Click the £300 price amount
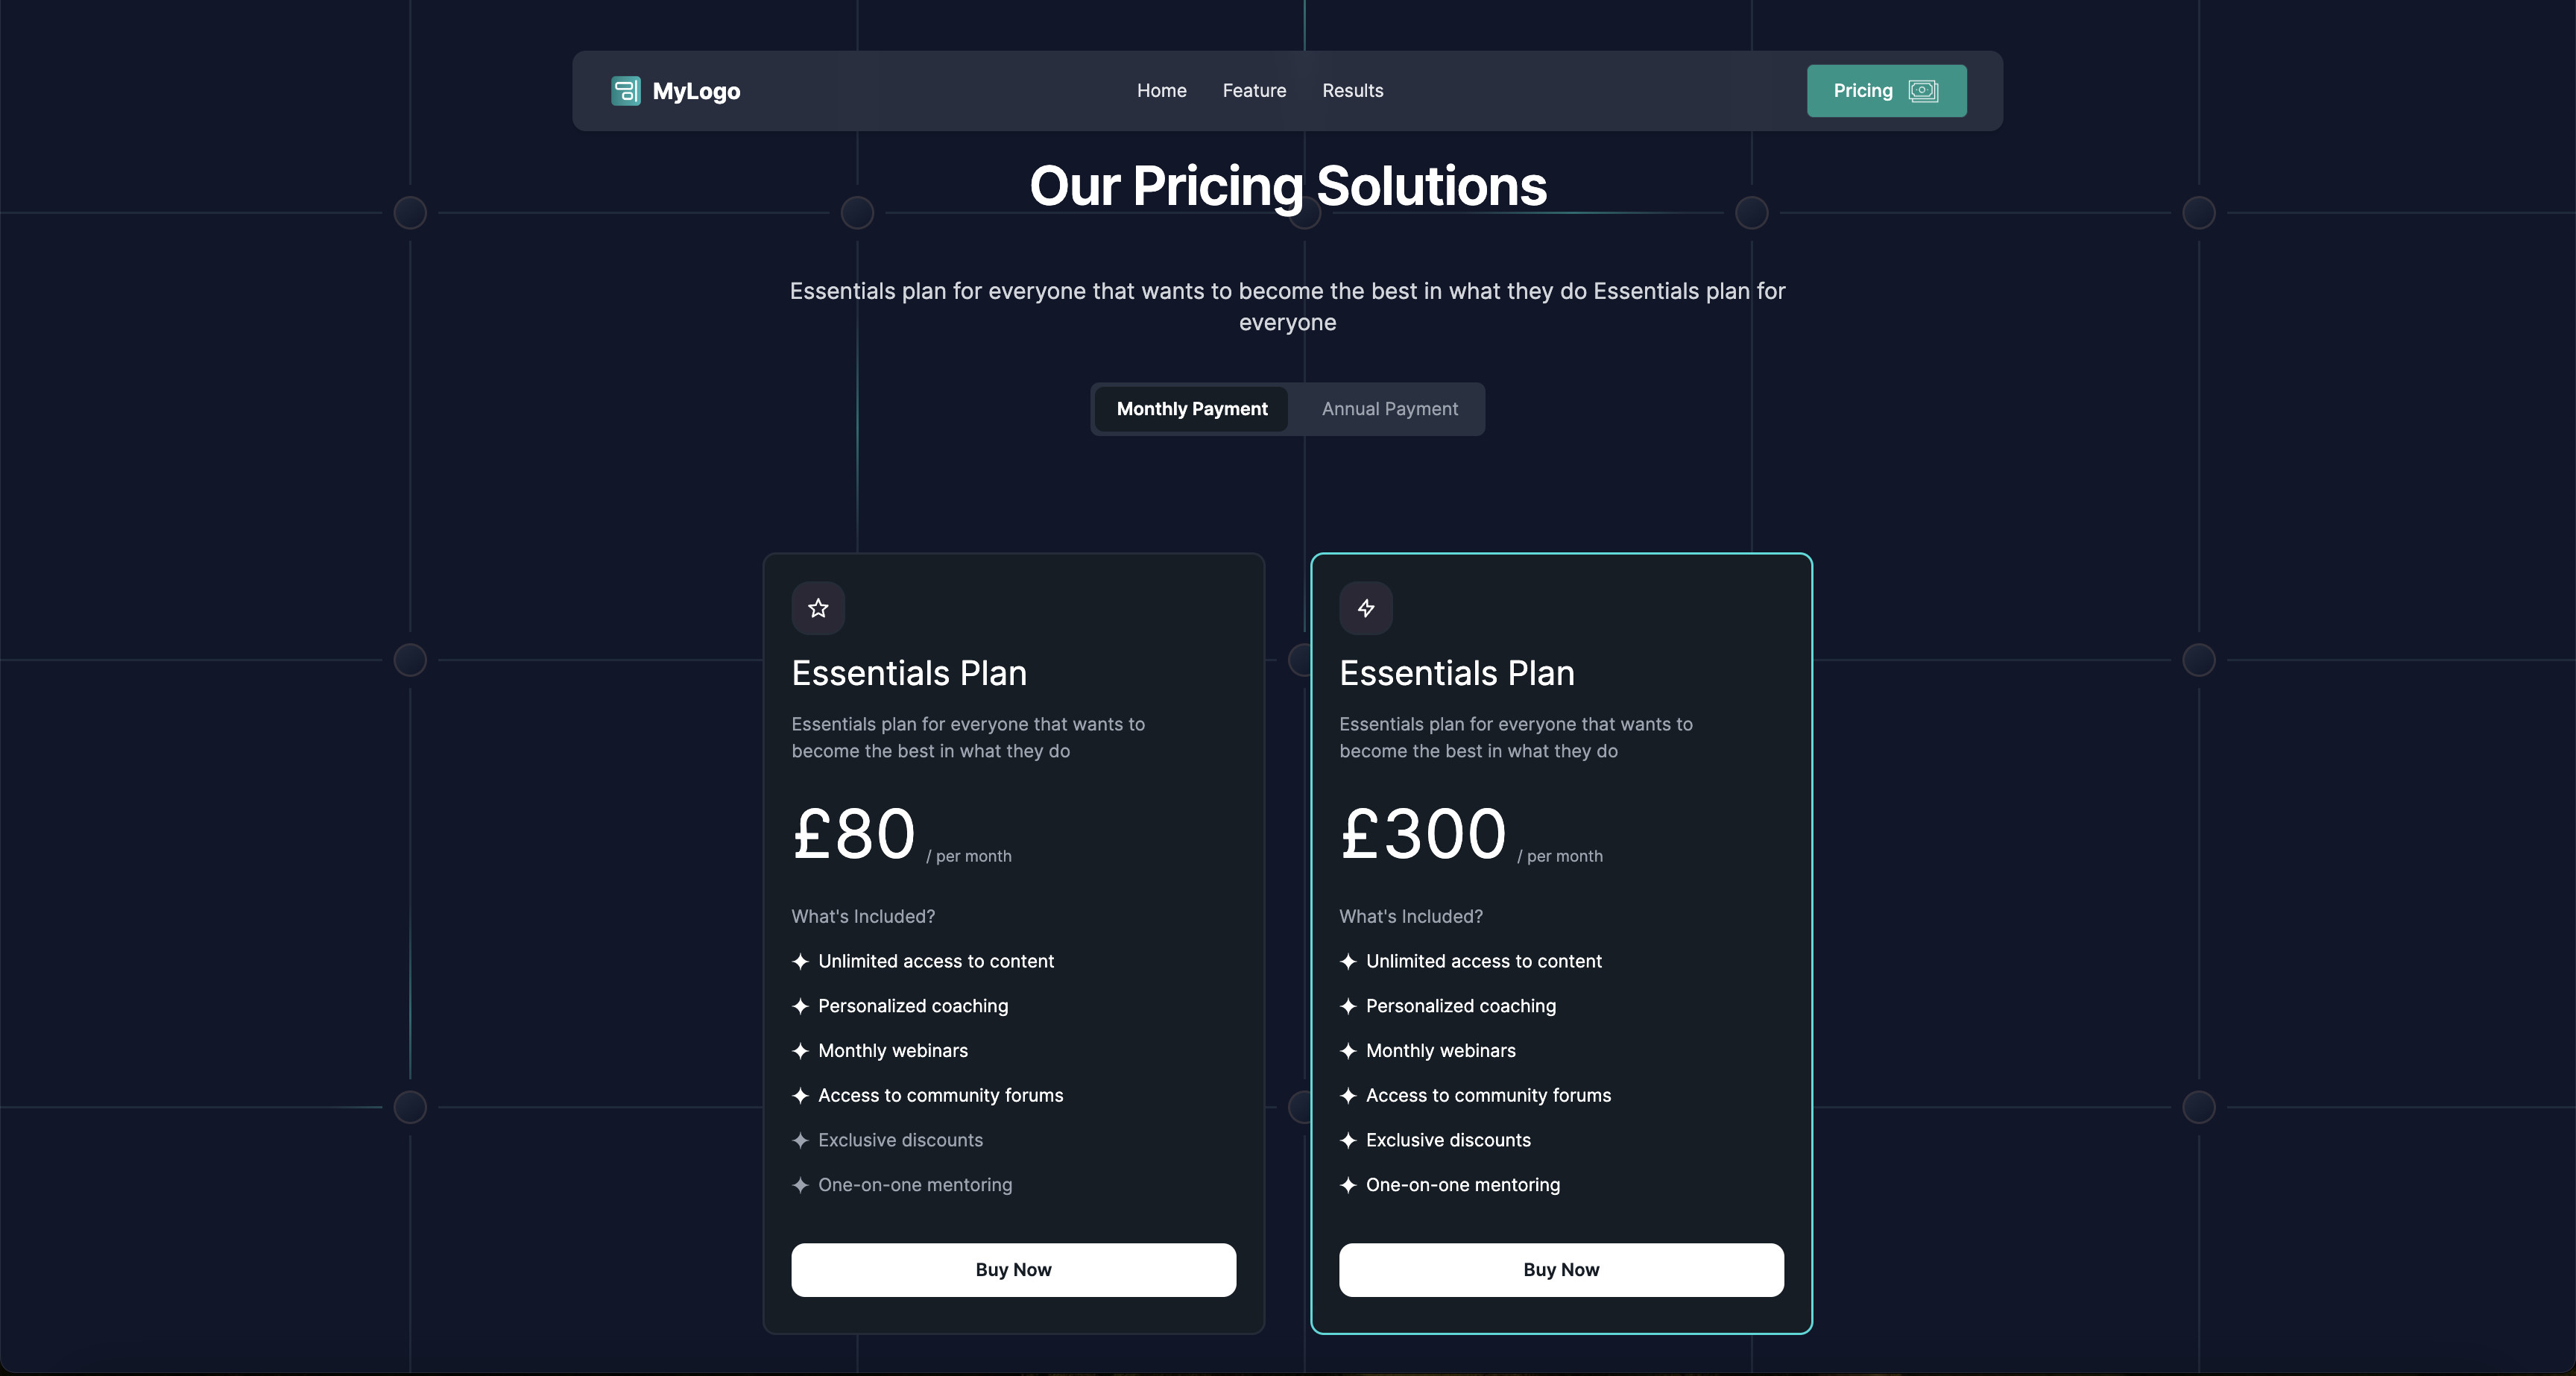Image resolution: width=2576 pixels, height=1376 pixels. (1422, 834)
